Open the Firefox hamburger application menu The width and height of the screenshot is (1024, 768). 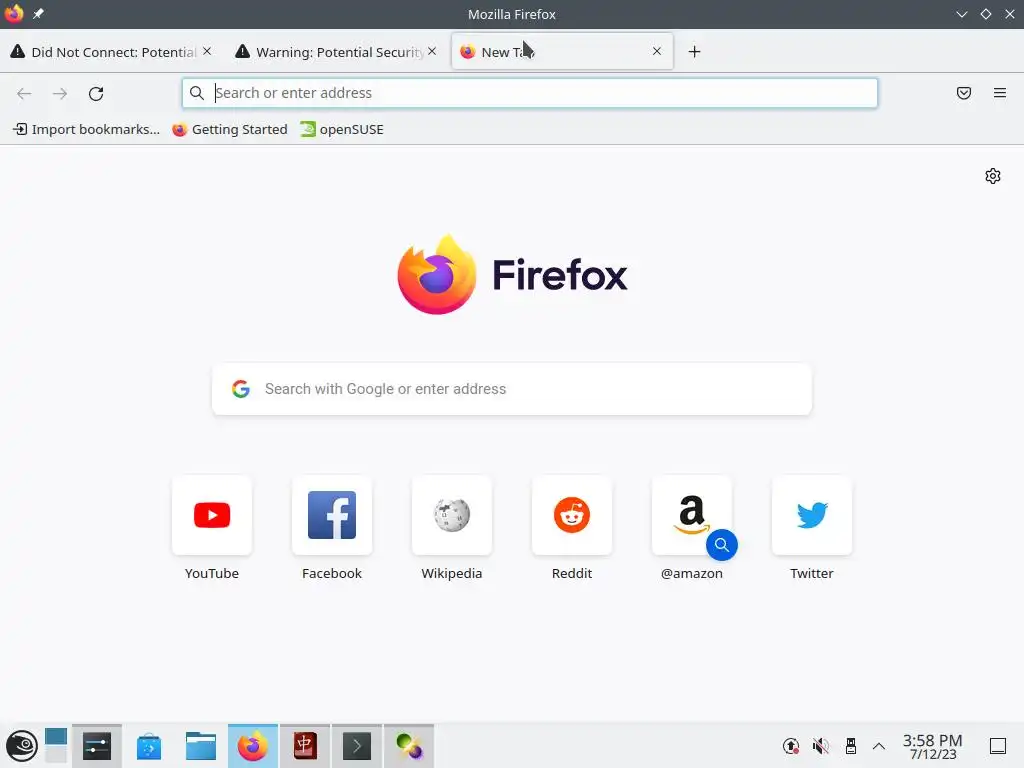pos(1000,93)
